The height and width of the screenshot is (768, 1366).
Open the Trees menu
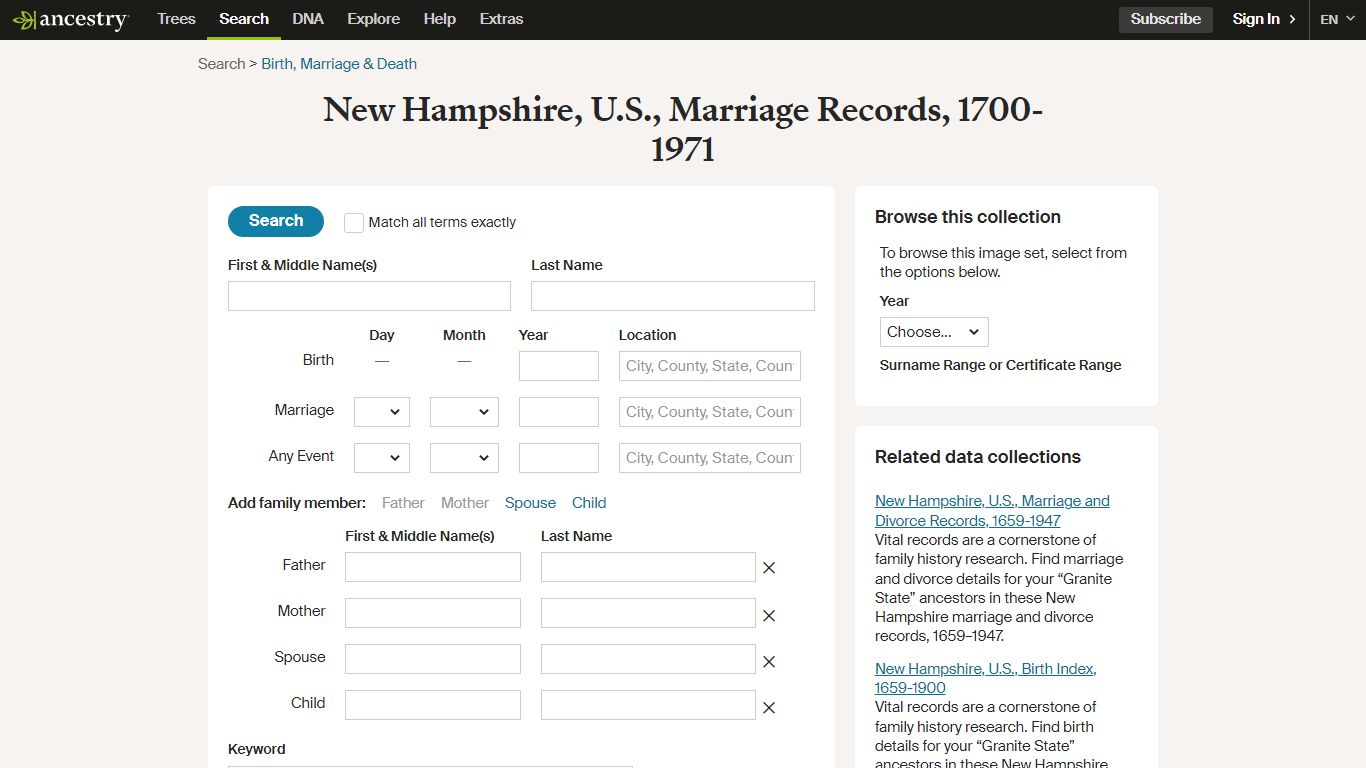(176, 19)
